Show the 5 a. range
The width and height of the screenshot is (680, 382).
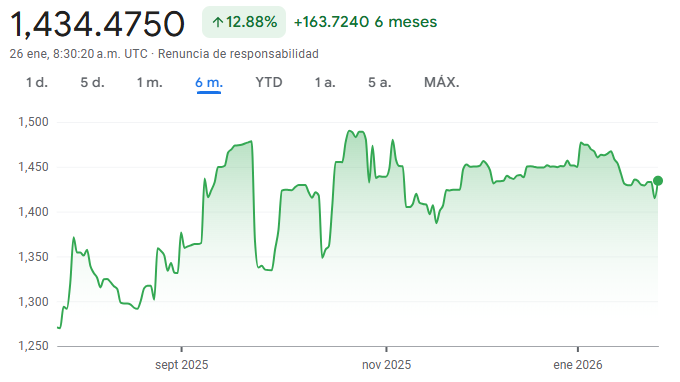point(380,82)
